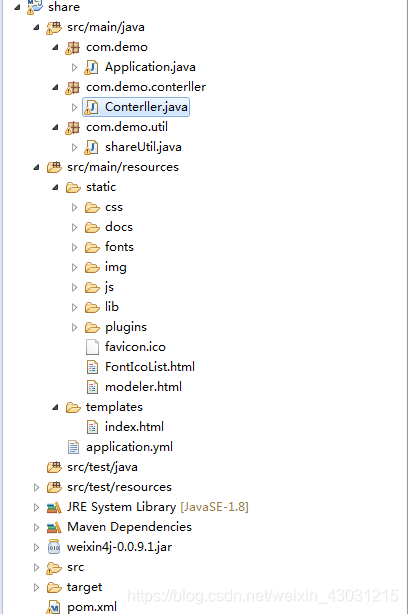Select the src/test/resources label
Viewport: 408px width, 614px height.
point(119,487)
